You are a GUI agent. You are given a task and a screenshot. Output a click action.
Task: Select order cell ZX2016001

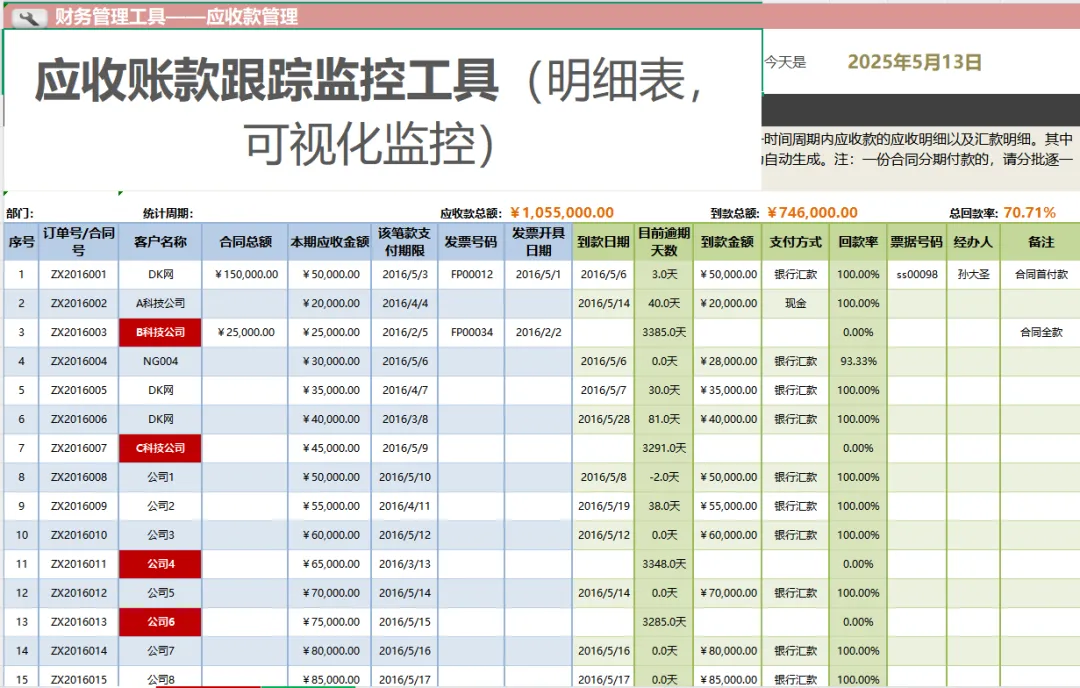79,274
